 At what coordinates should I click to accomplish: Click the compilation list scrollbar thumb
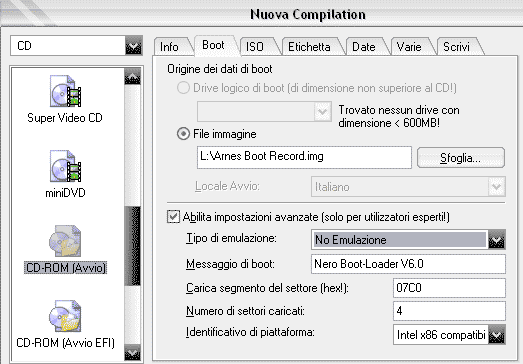tap(132, 246)
